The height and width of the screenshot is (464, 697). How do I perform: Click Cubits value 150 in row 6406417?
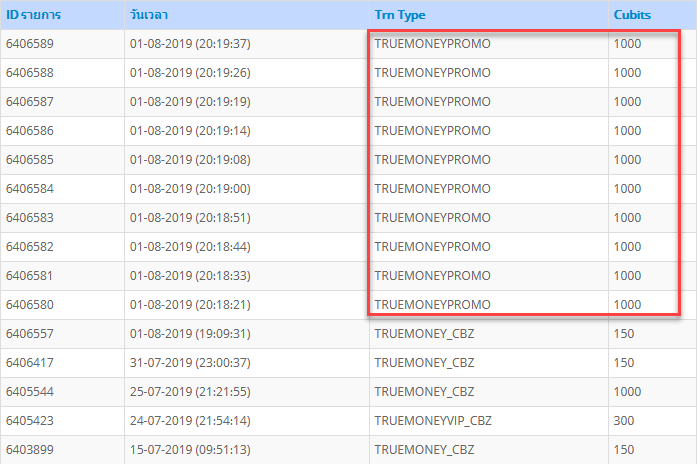coord(624,363)
